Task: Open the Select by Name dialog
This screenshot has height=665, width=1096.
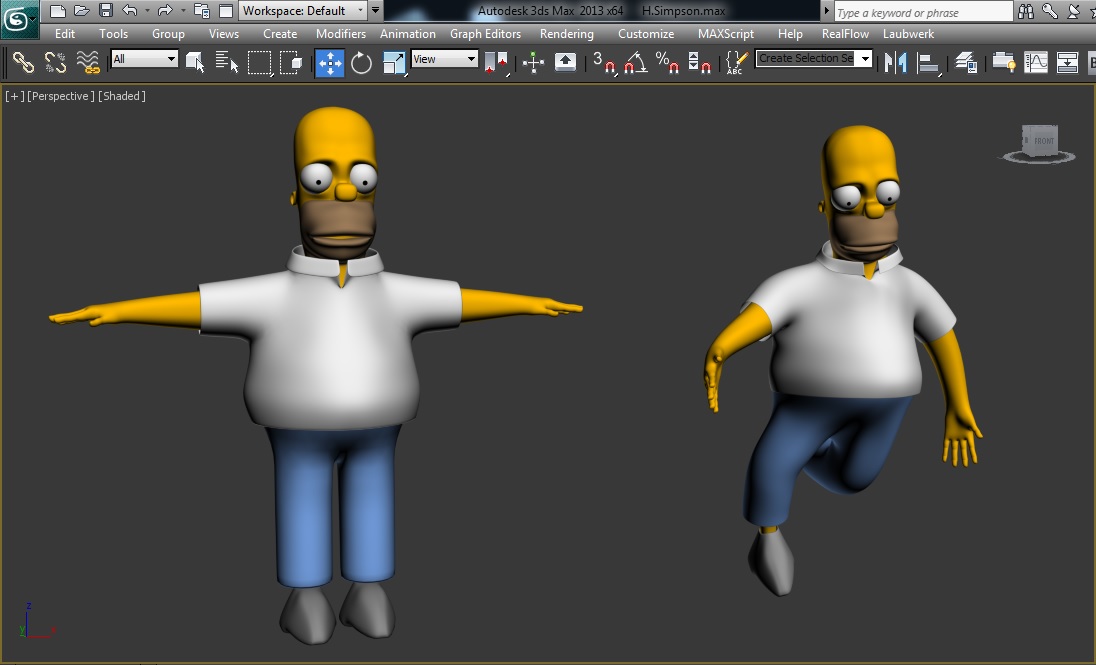Action: [226, 62]
